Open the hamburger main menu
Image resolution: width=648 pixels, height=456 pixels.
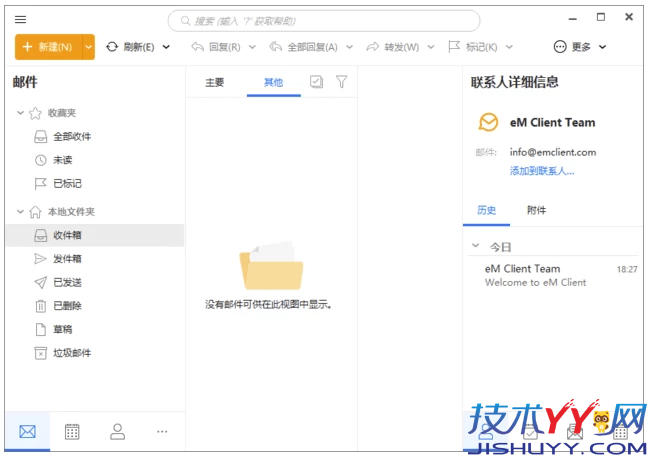point(20,19)
